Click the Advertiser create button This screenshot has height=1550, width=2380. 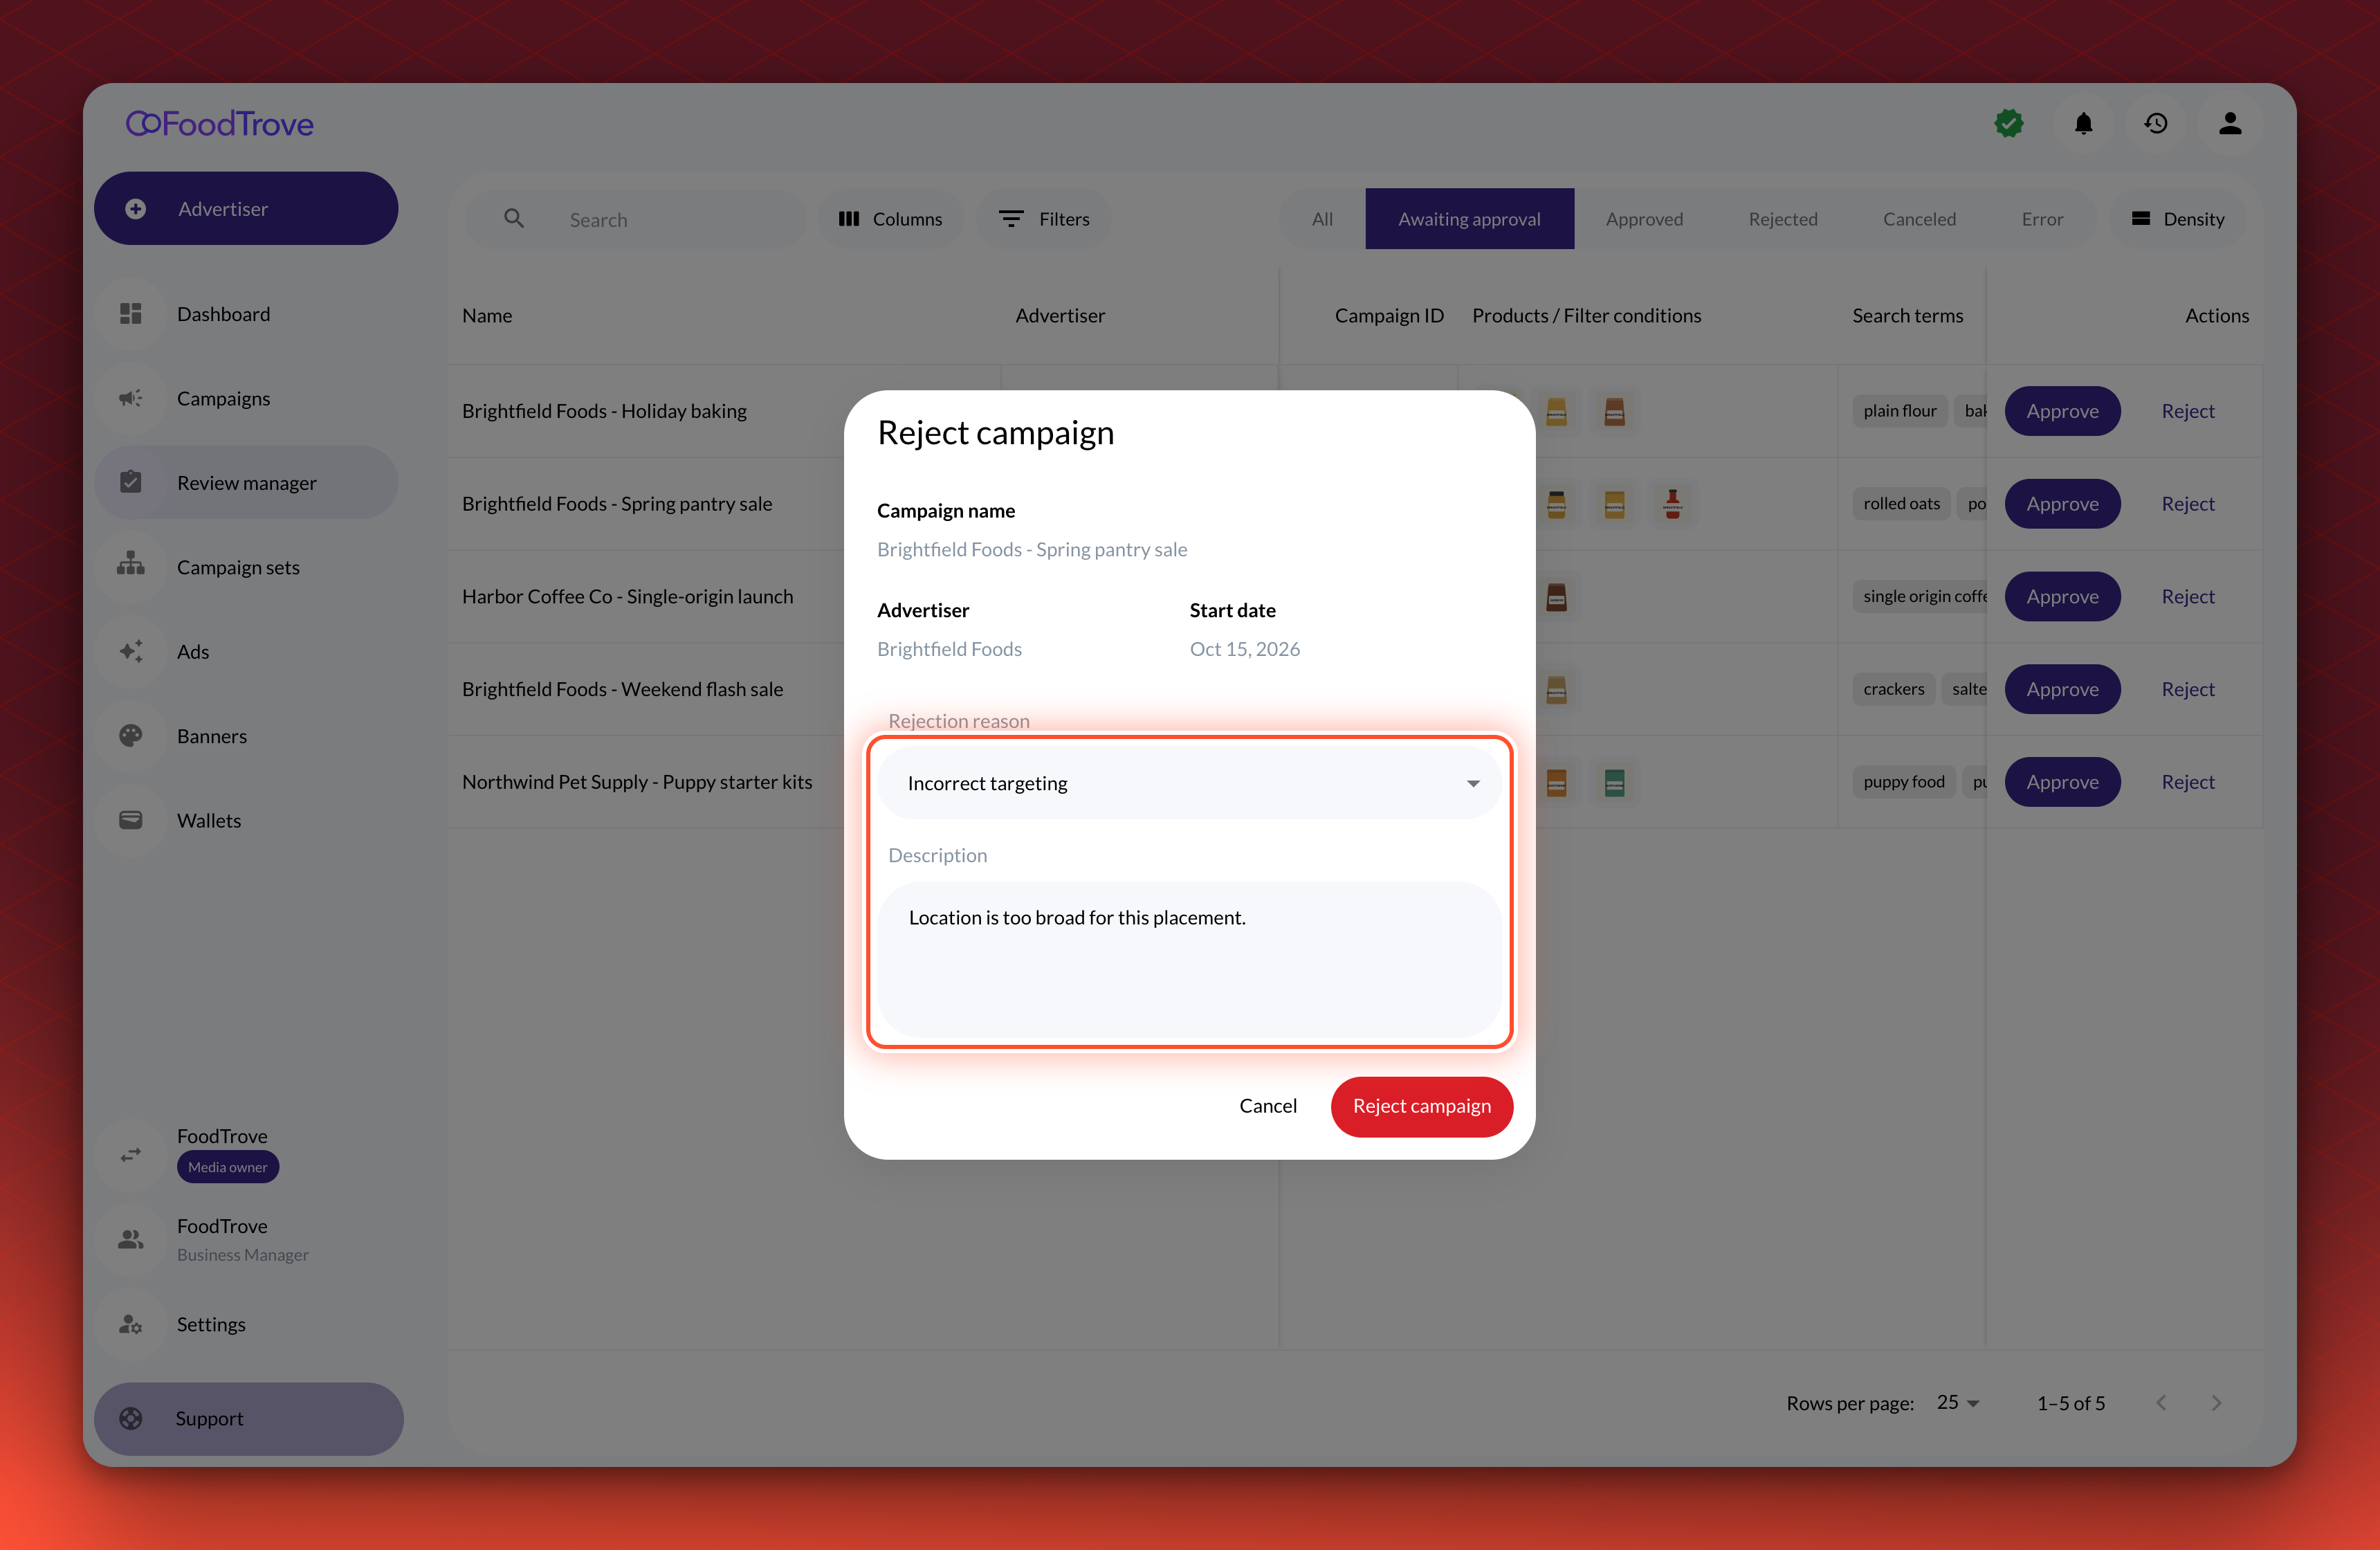click(246, 208)
